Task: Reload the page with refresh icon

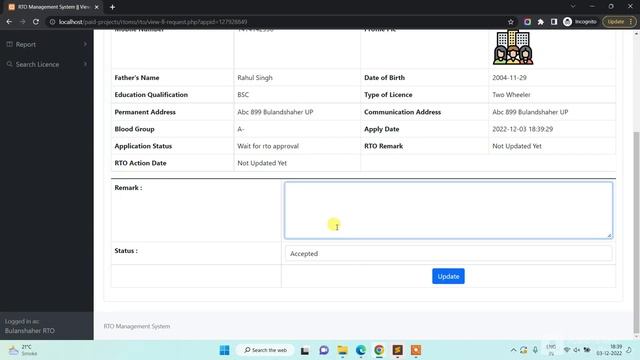Action: click(36, 22)
